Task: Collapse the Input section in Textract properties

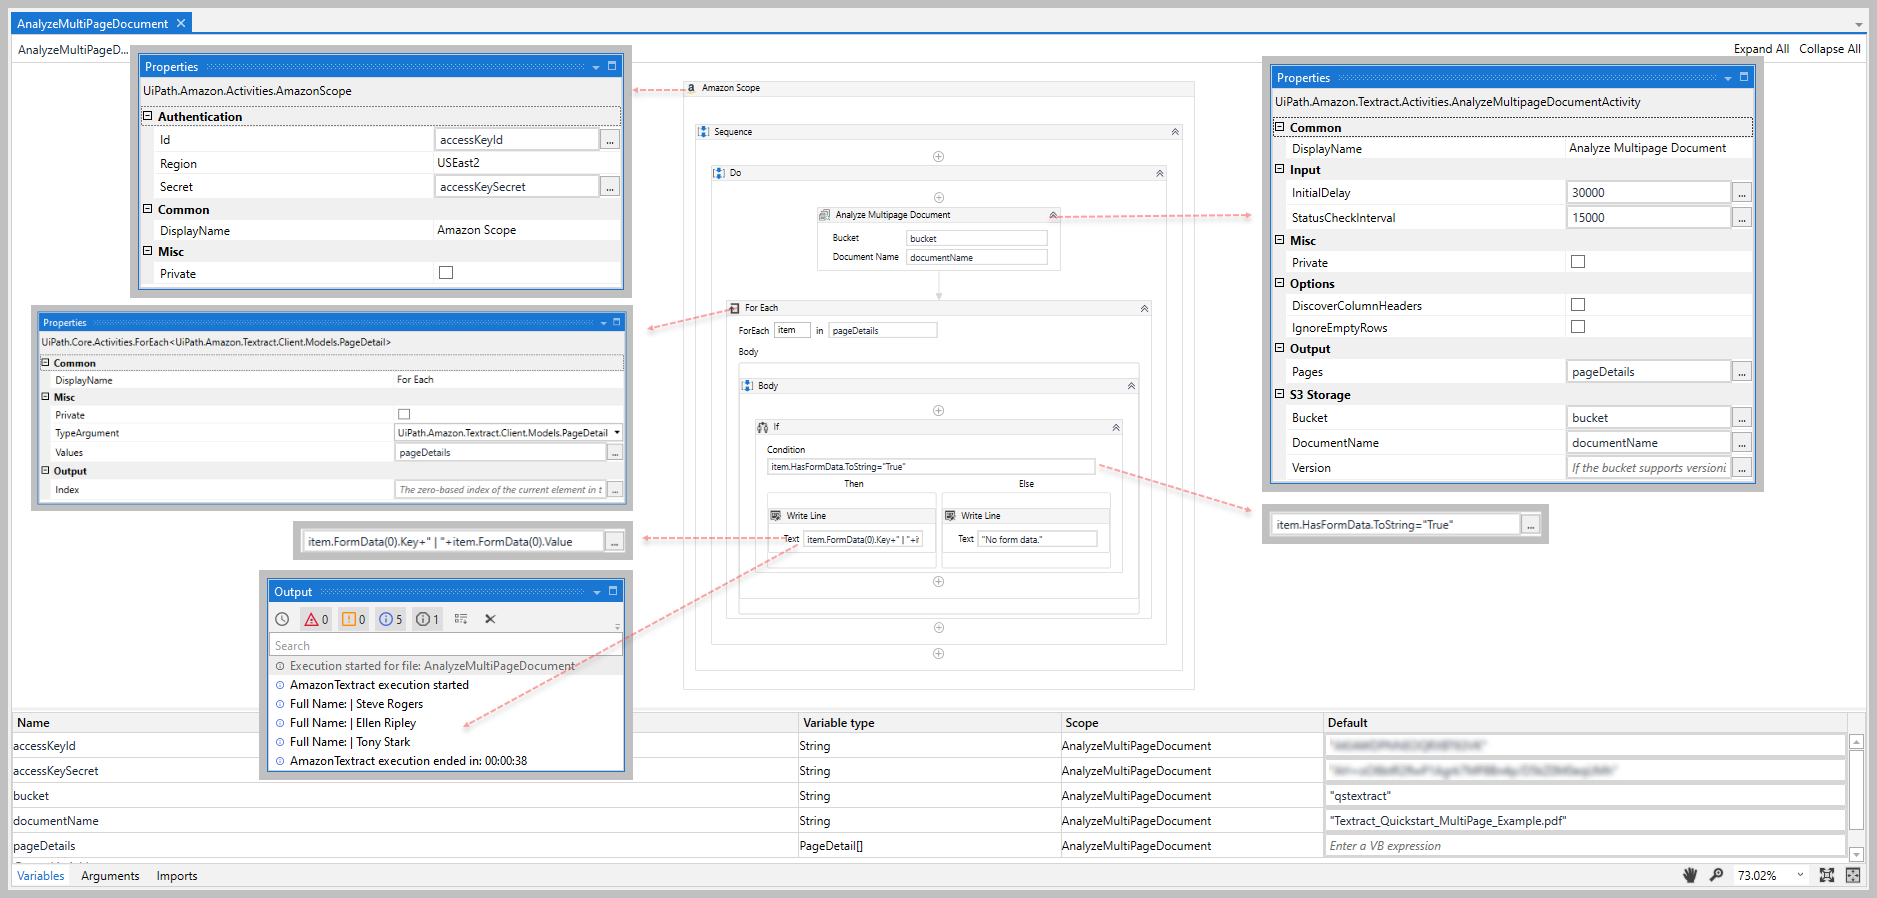Action: (1279, 169)
